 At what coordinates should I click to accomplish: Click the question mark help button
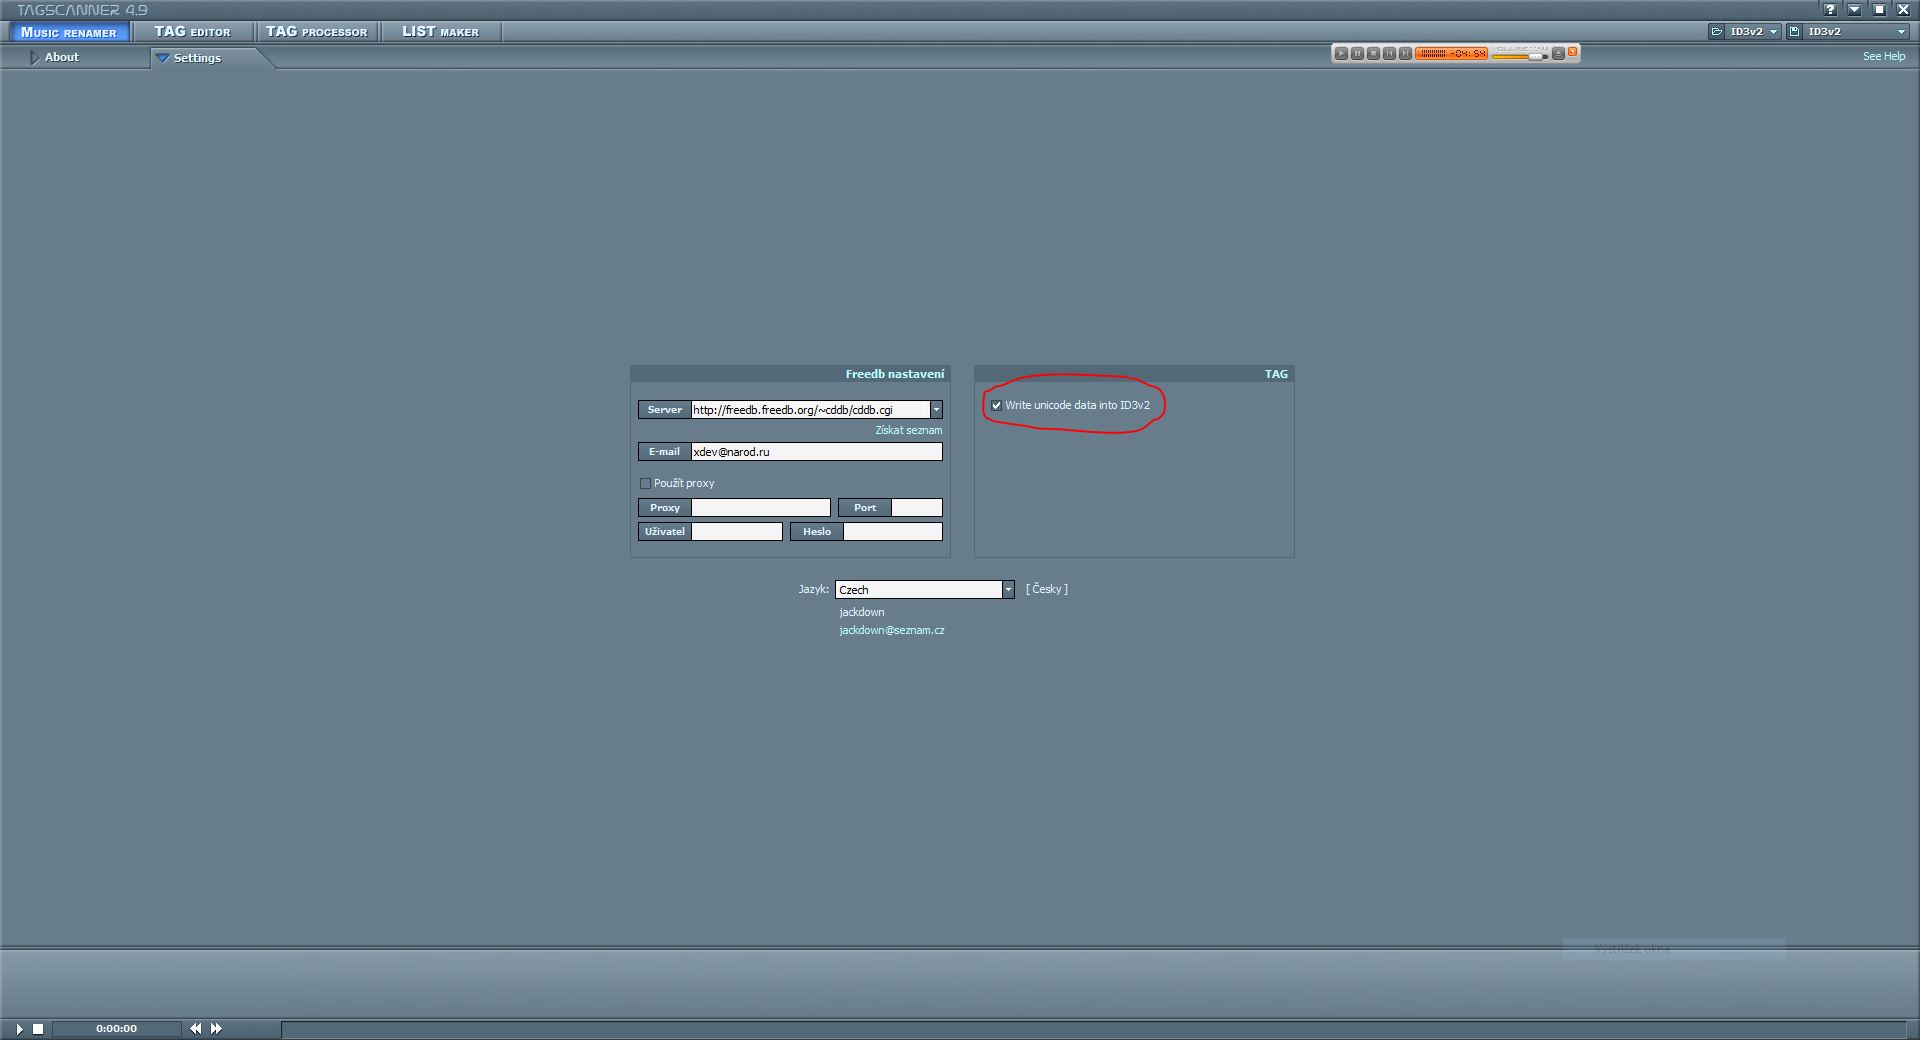[1830, 9]
